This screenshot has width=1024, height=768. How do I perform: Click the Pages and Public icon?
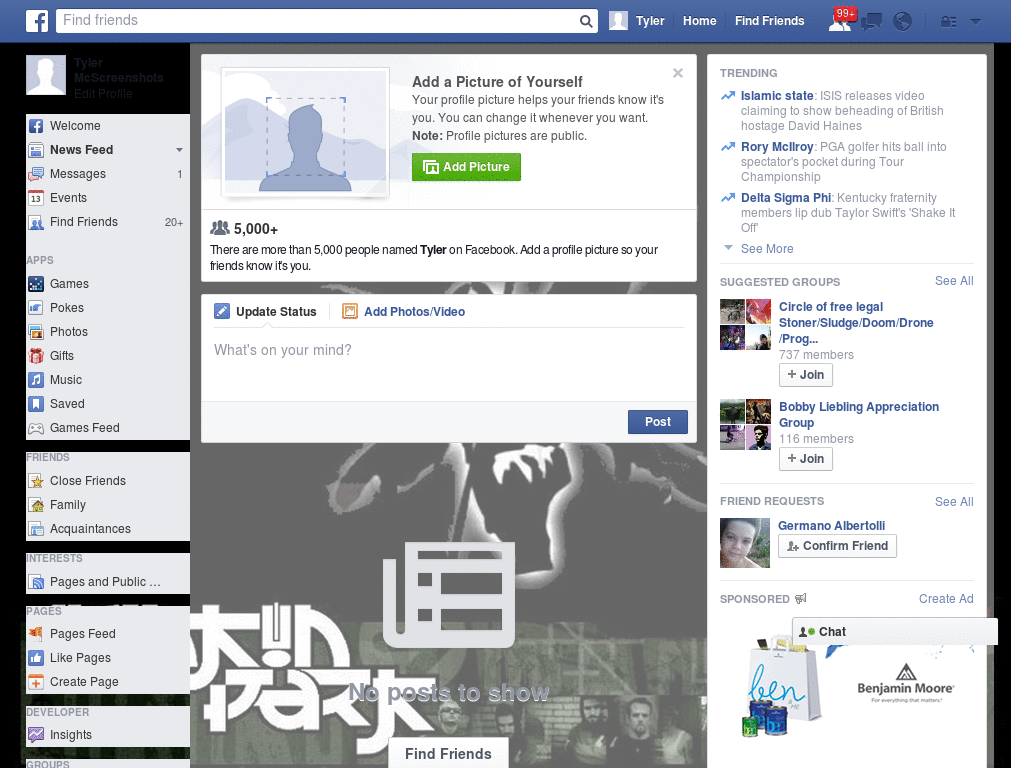[x=36, y=582]
